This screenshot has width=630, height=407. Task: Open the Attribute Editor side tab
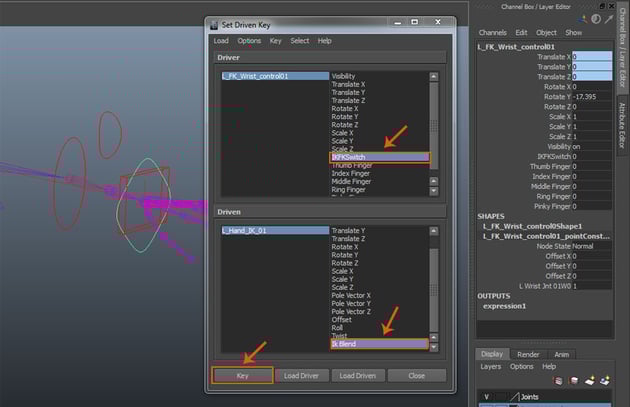point(622,125)
